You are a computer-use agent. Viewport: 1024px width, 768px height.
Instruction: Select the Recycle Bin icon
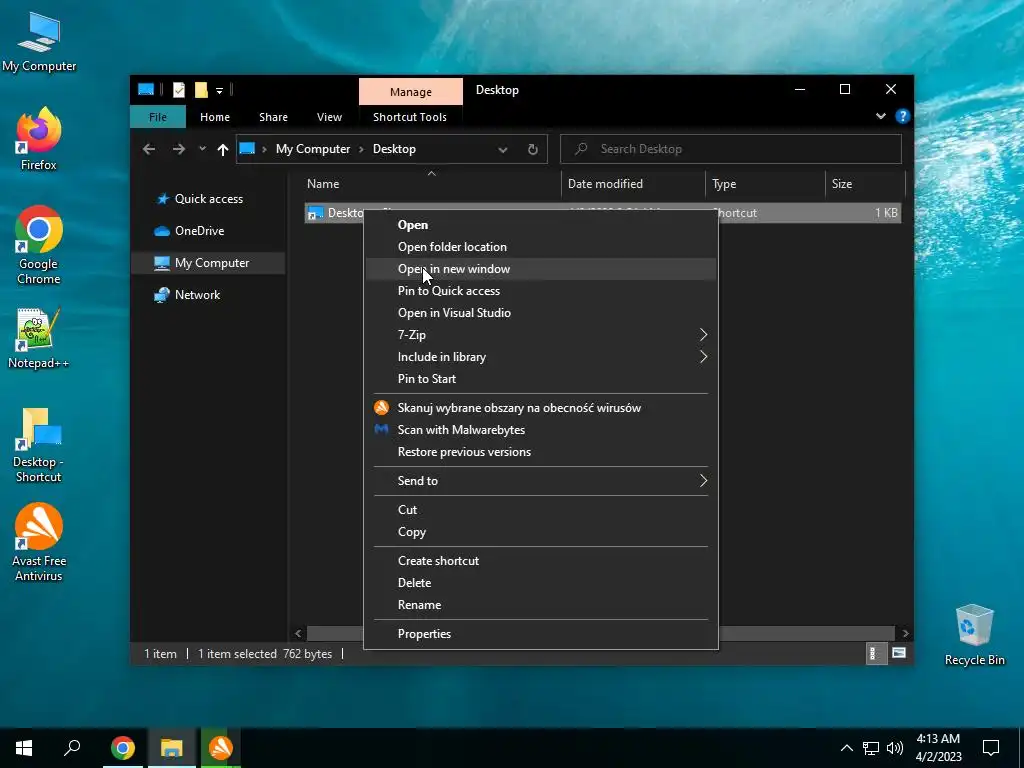[x=974, y=634]
